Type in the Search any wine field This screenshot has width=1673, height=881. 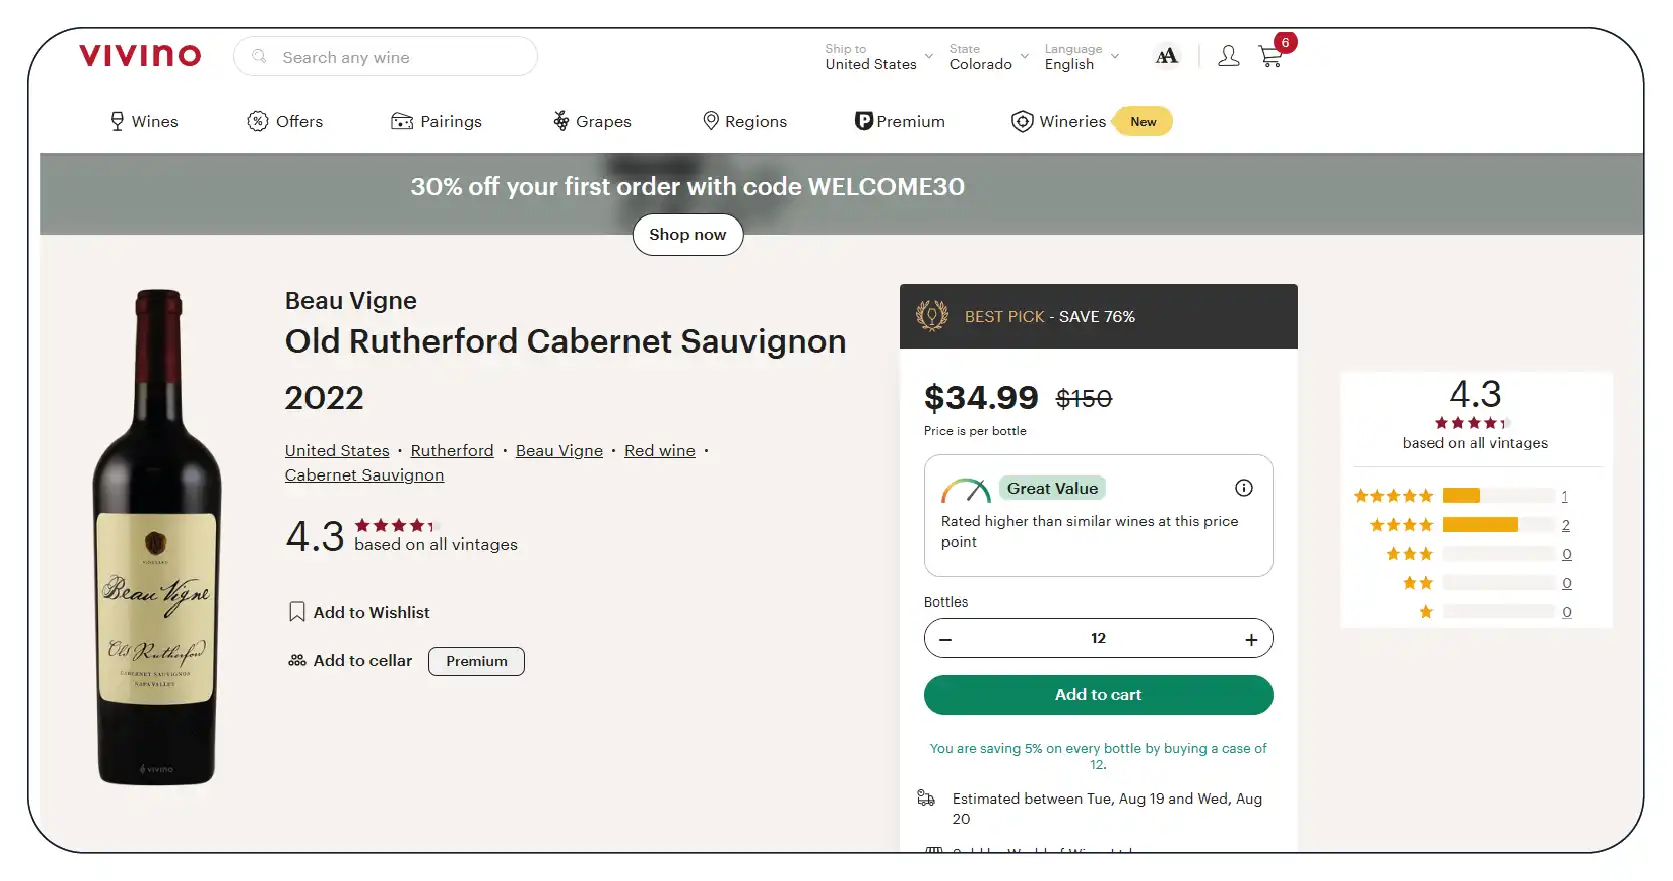[x=400, y=57]
